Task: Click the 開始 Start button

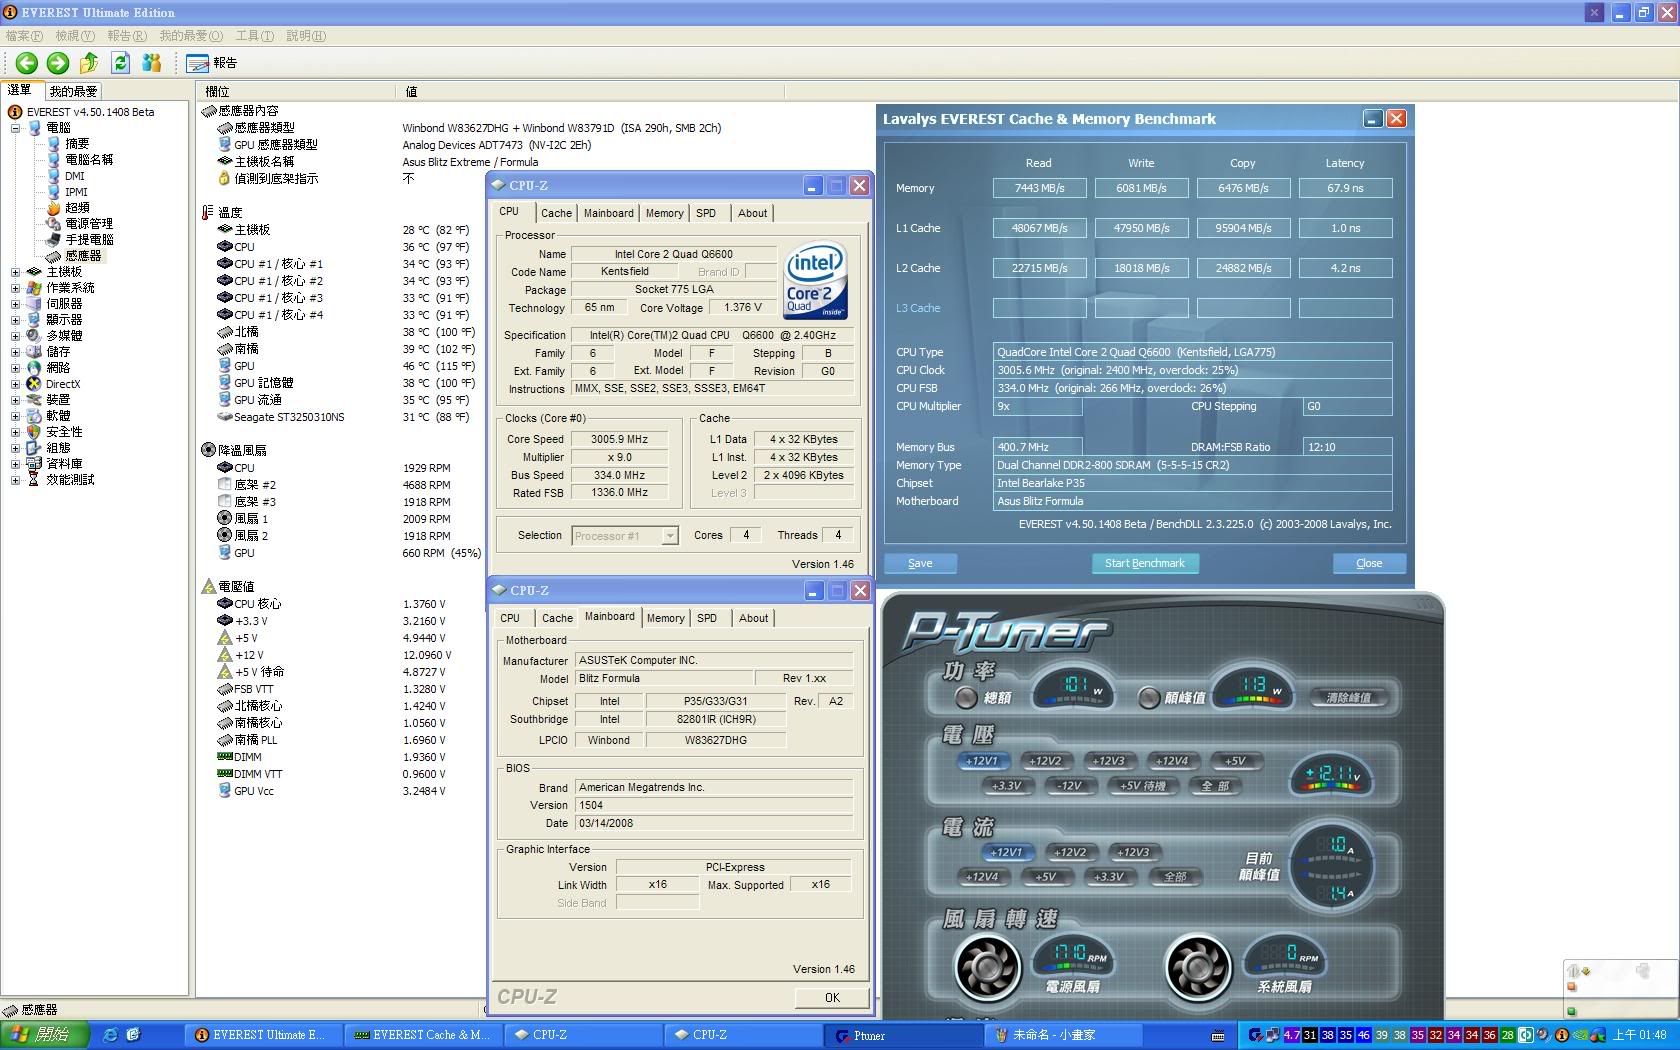Action: coord(45,1035)
